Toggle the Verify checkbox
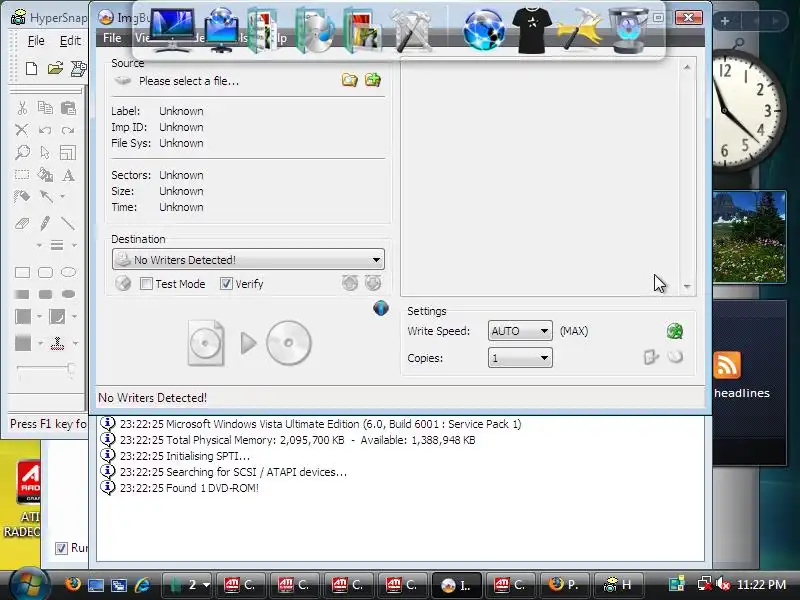This screenshot has height=600, width=800. pos(226,284)
